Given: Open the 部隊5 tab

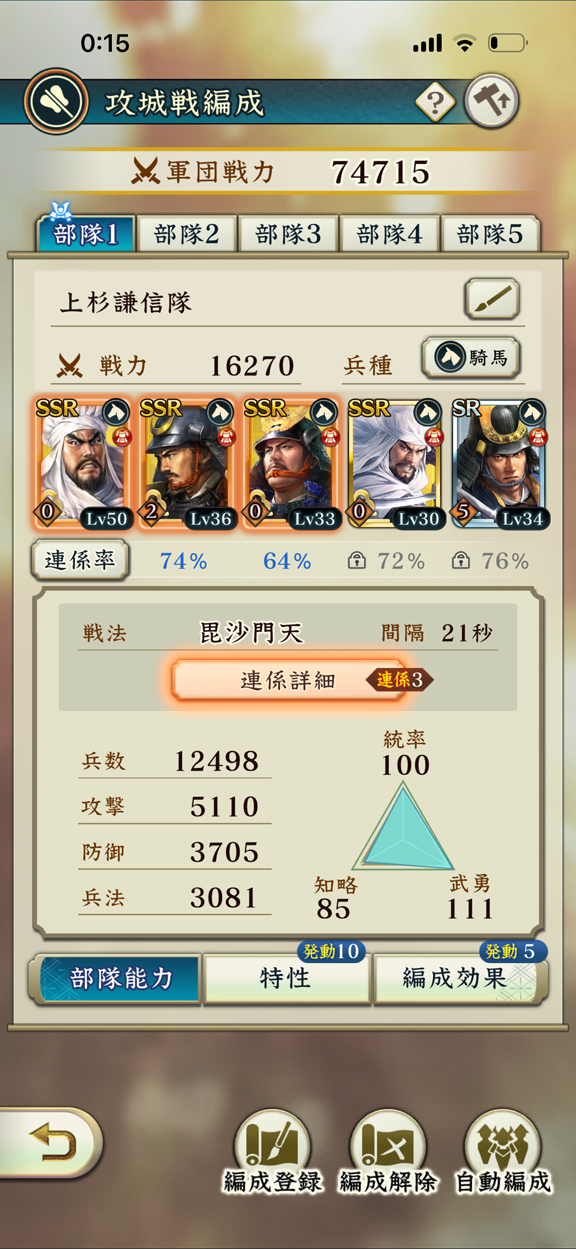Looking at the screenshot, I should coord(490,235).
